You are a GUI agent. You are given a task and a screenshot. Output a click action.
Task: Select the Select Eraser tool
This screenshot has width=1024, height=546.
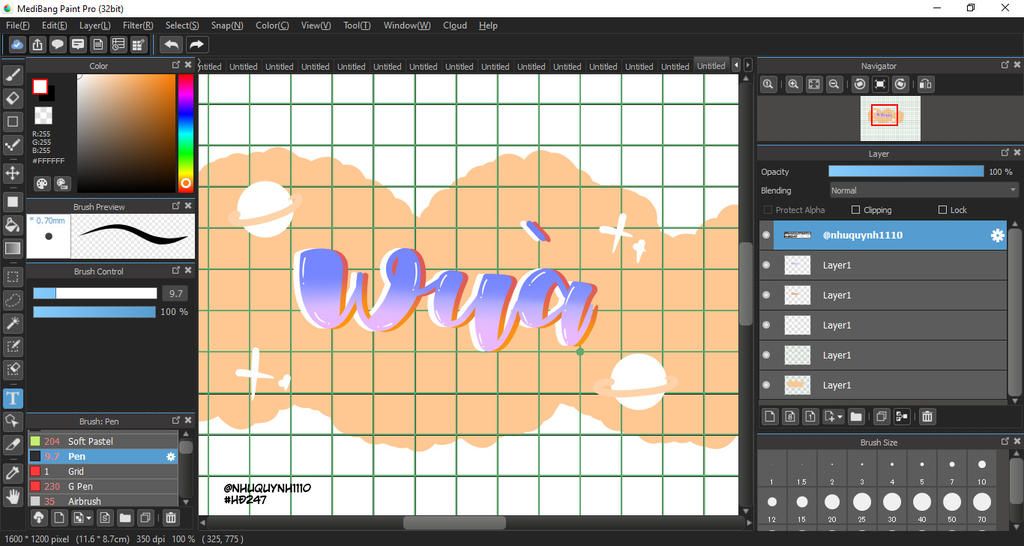12,369
